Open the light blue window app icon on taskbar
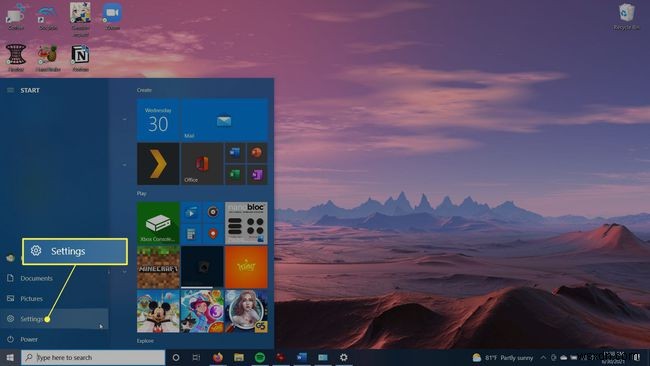 [323, 357]
